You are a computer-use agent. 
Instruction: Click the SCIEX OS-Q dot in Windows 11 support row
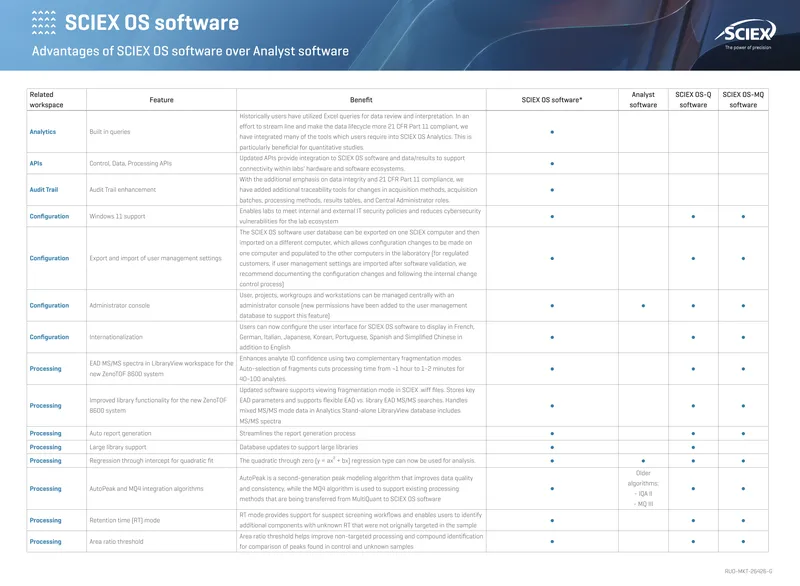coord(693,217)
